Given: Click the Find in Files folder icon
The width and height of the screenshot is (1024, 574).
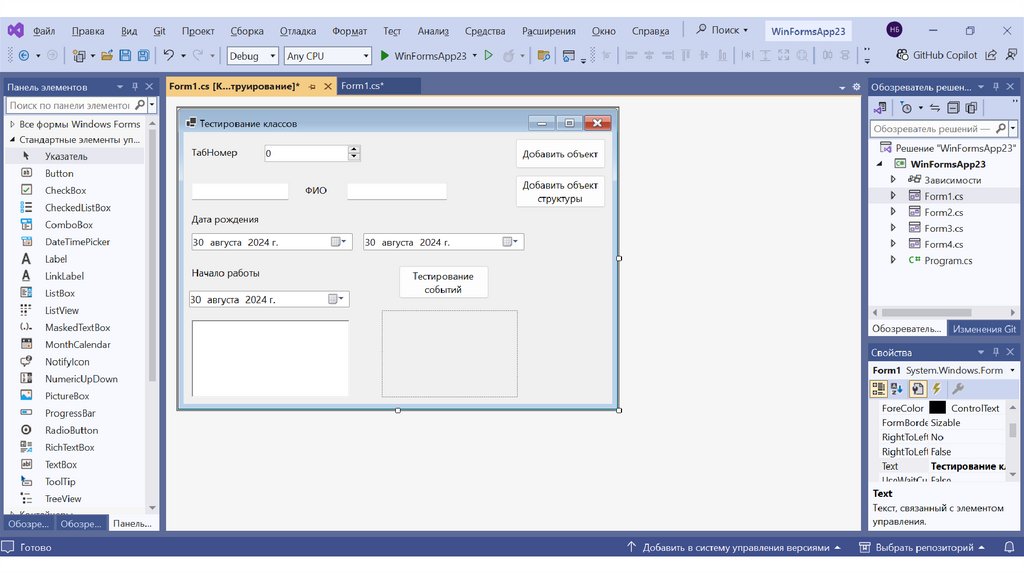Looking at the screenshot, I should click(543, 56).
